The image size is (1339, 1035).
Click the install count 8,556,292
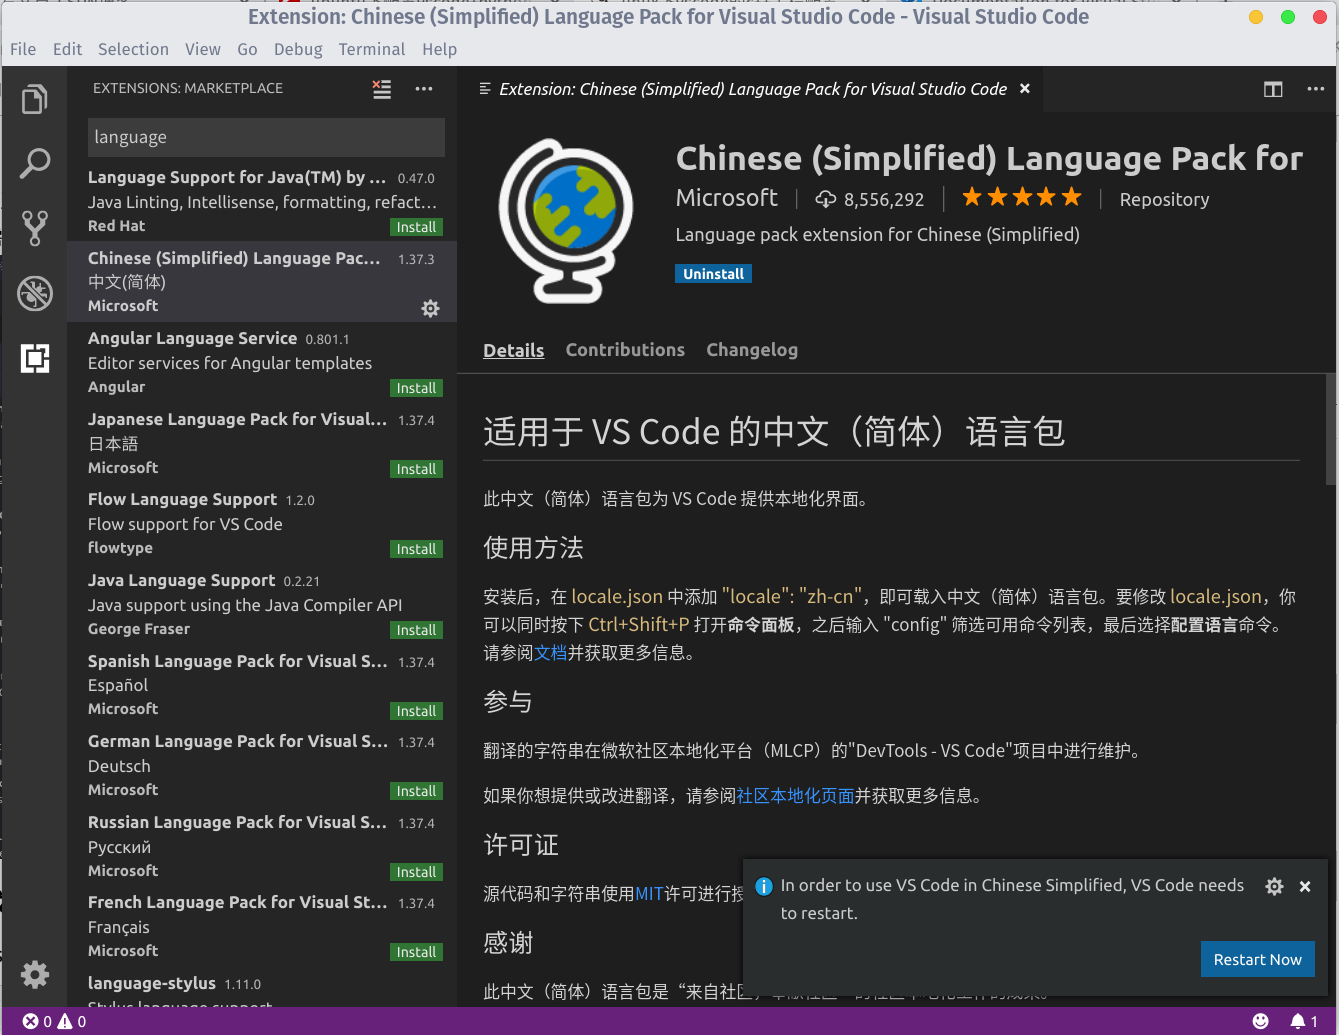click(x=870, y=199)
